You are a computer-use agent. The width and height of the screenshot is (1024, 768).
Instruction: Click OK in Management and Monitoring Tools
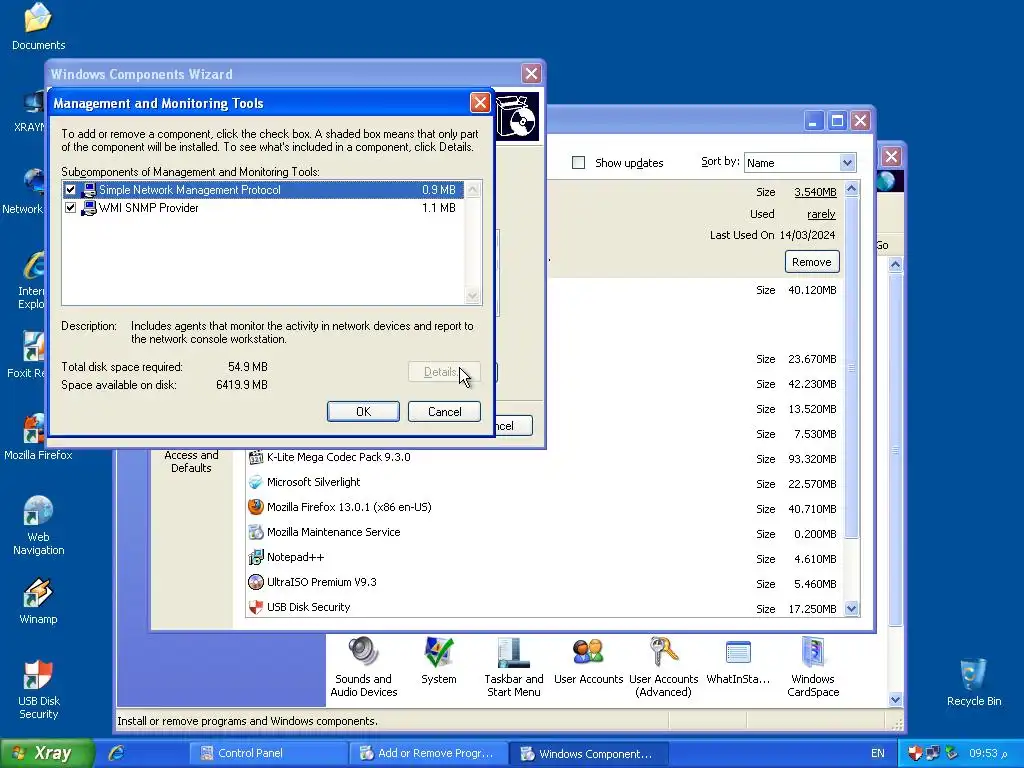point(363,411)
